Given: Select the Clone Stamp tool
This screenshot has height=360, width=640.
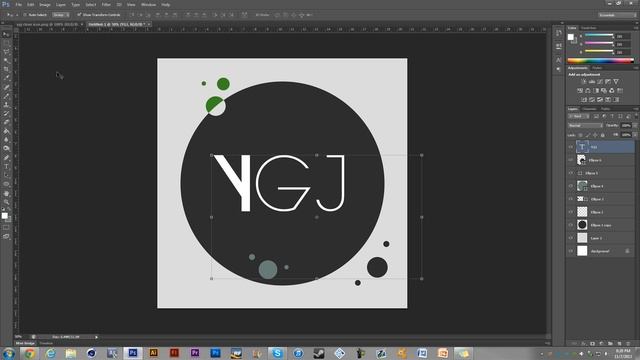Looking at the screenshot, I should click(x=6, y=105).
